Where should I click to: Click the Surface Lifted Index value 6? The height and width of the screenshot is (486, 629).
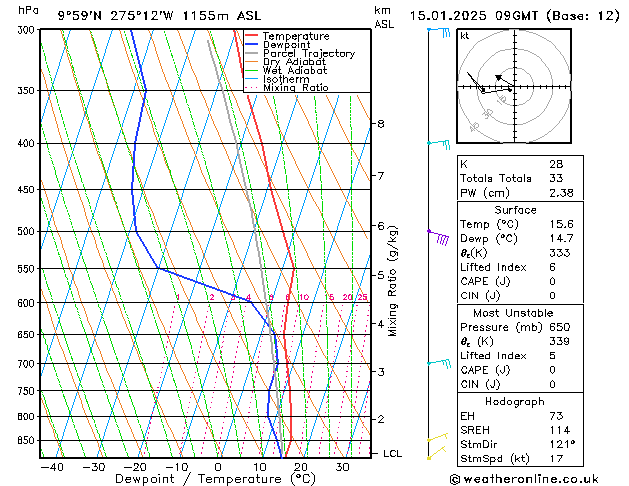pos(552,267)
